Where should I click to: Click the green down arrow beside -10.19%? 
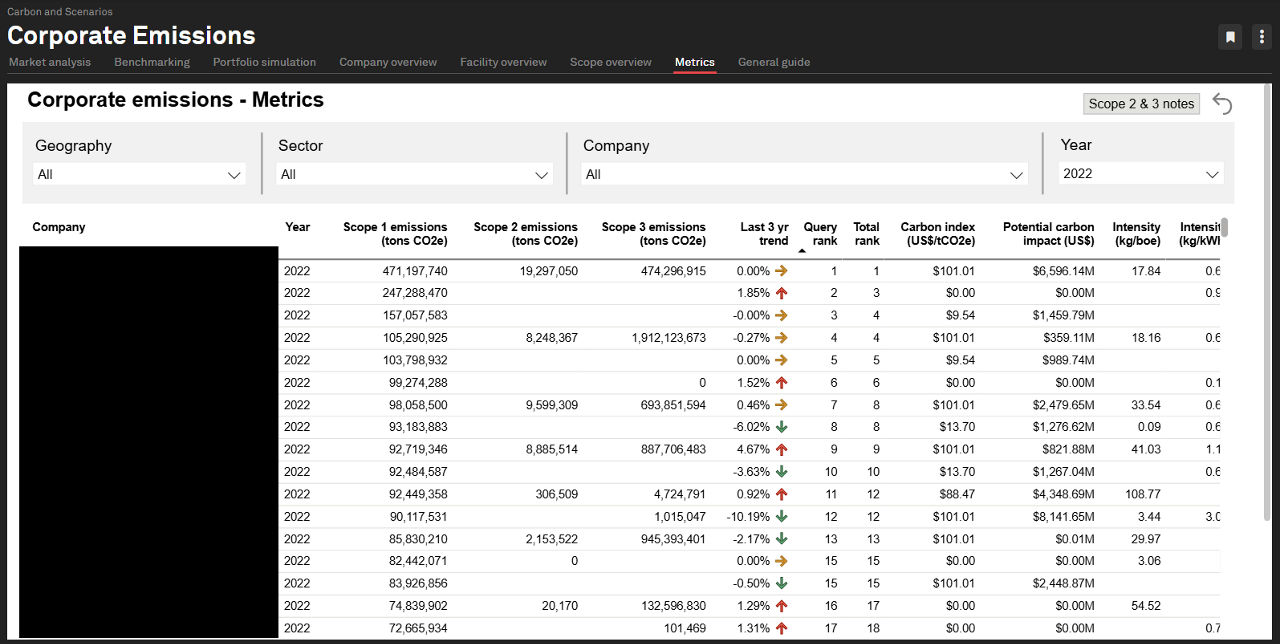(x=781, y=517)
